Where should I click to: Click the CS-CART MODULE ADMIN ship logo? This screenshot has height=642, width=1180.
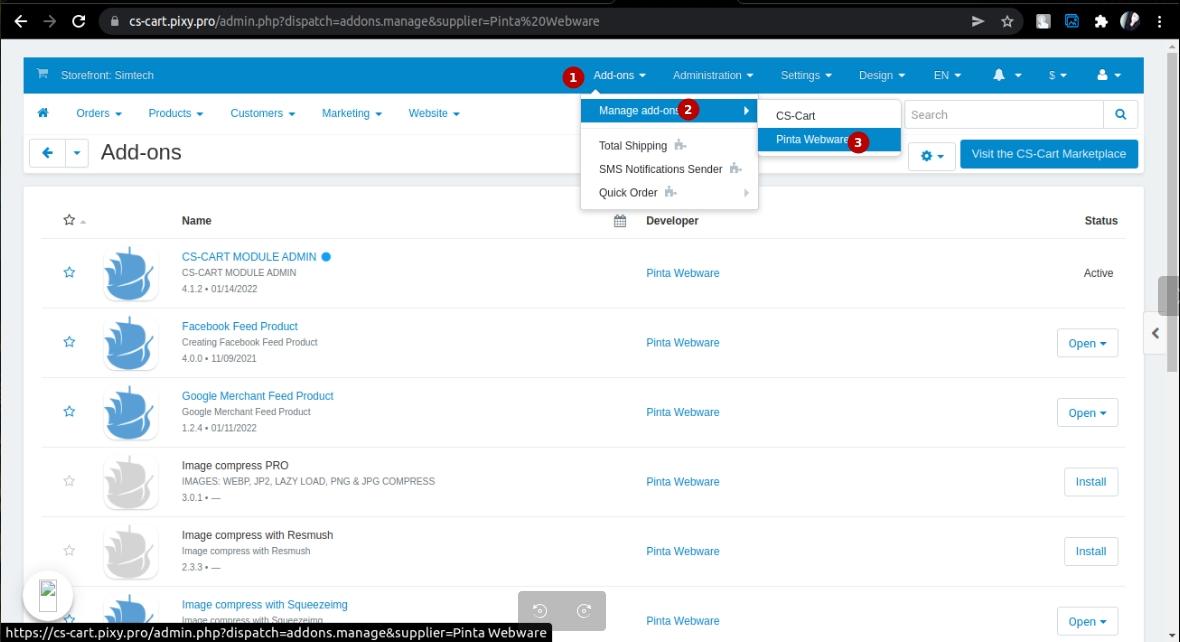pyautogui.click(x=129, y=273)
